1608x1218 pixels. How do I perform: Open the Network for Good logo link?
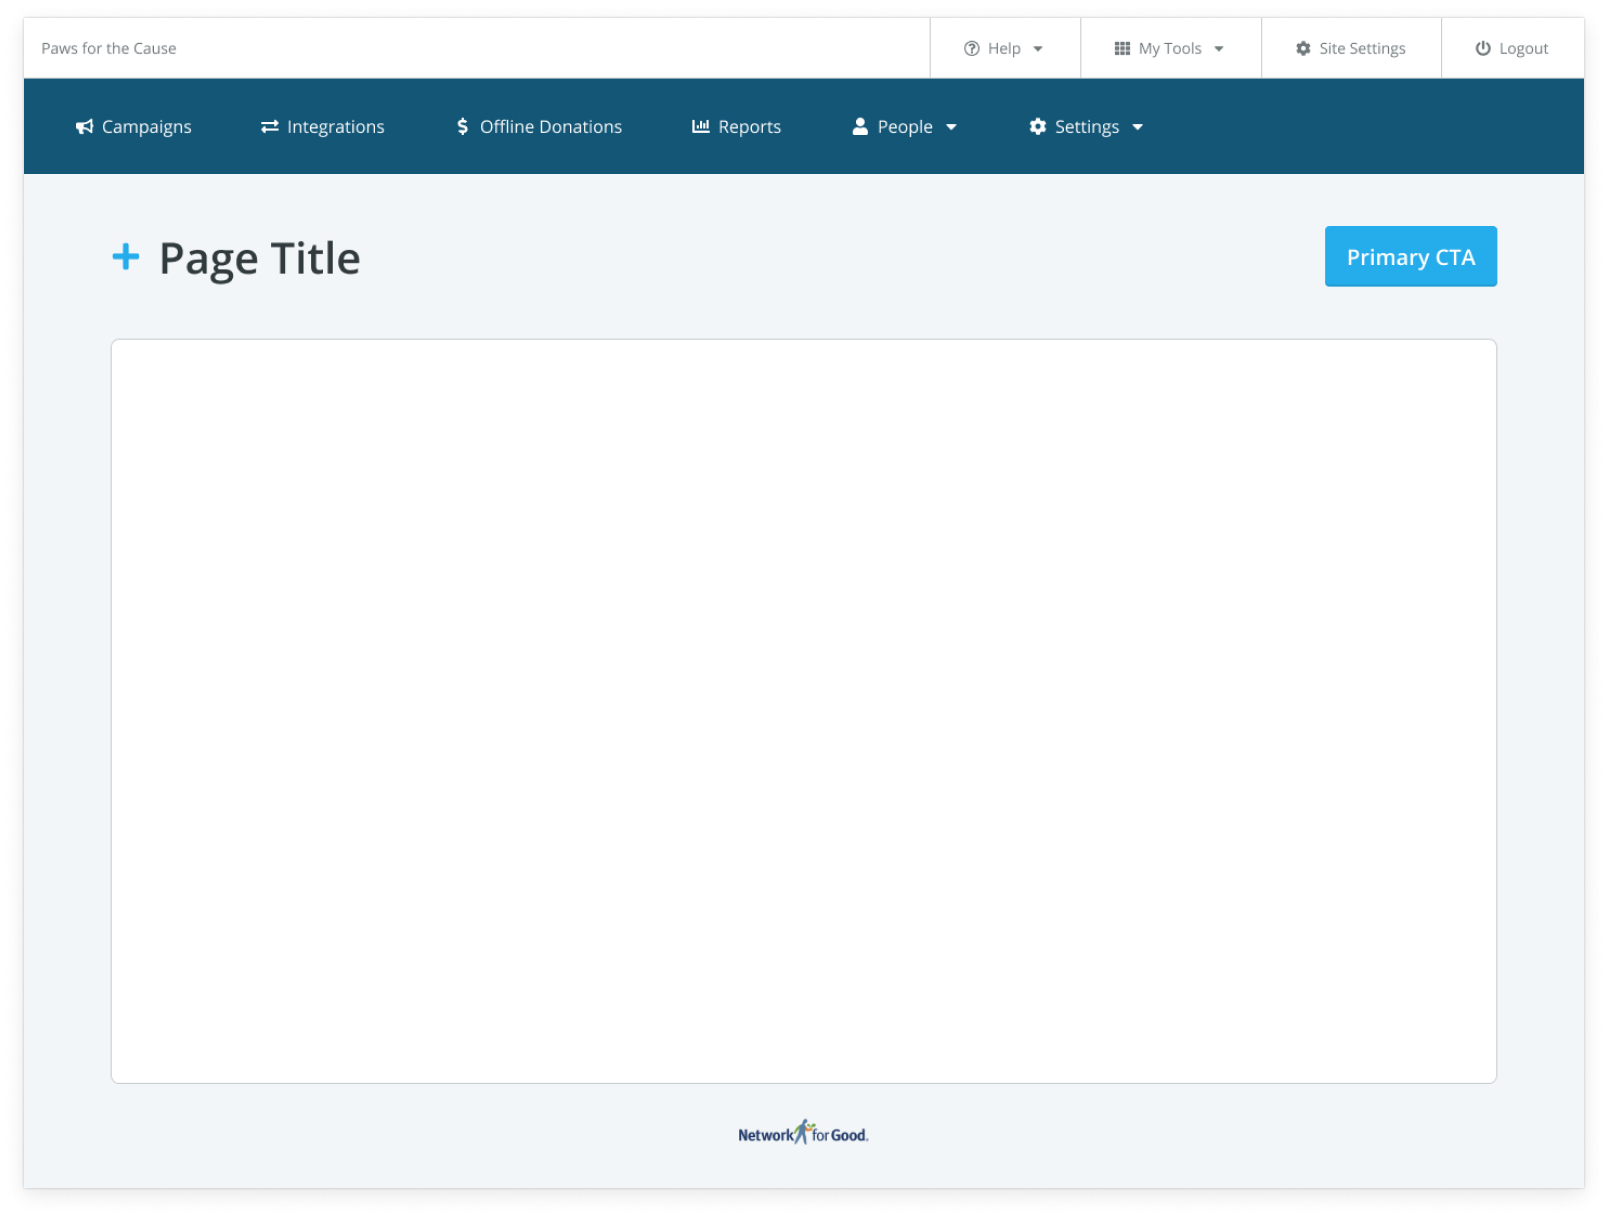803,1133
